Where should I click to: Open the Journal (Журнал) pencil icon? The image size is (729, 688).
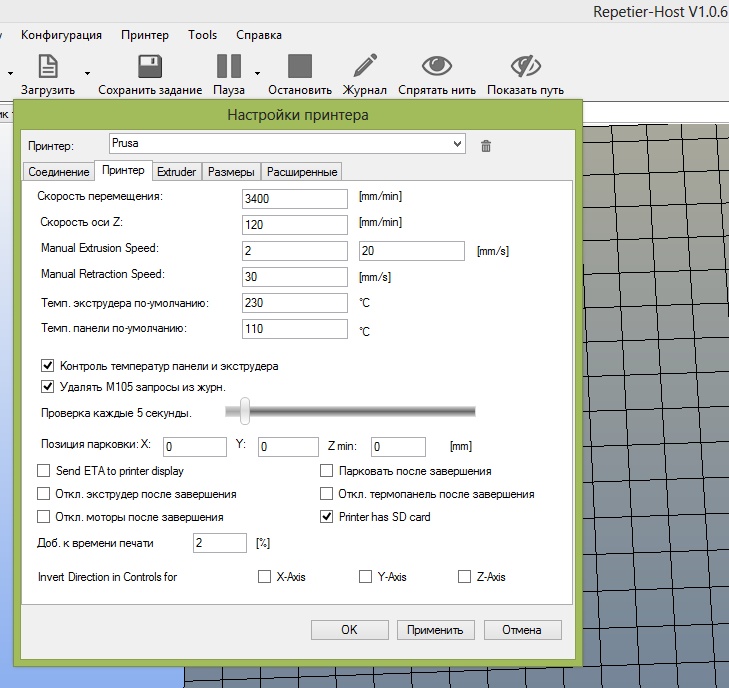pyautogui.click(x=365, y=66)
